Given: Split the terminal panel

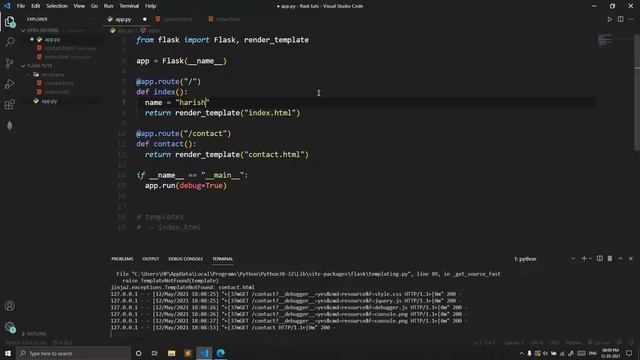Looking at the screenshot, I should 600,259.
